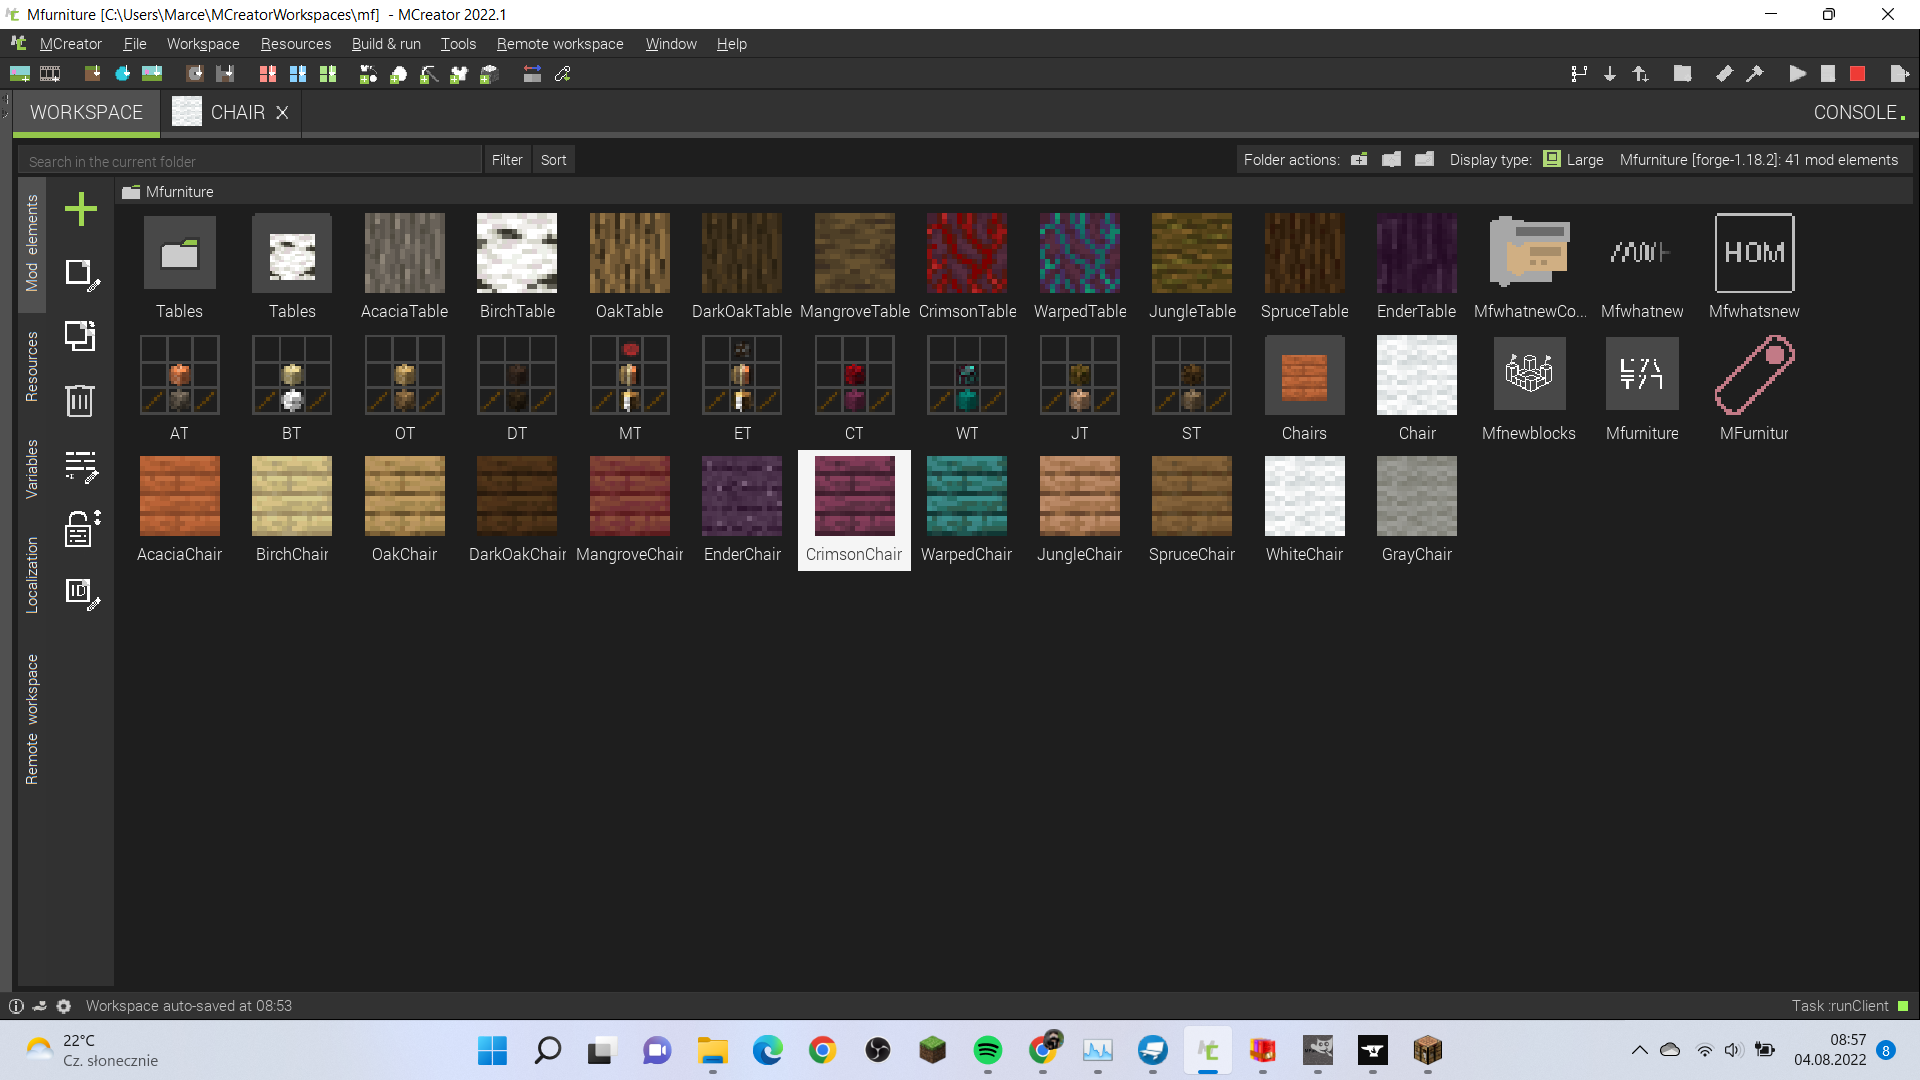Select the CrimsonChair mod element

click(854, 510)
